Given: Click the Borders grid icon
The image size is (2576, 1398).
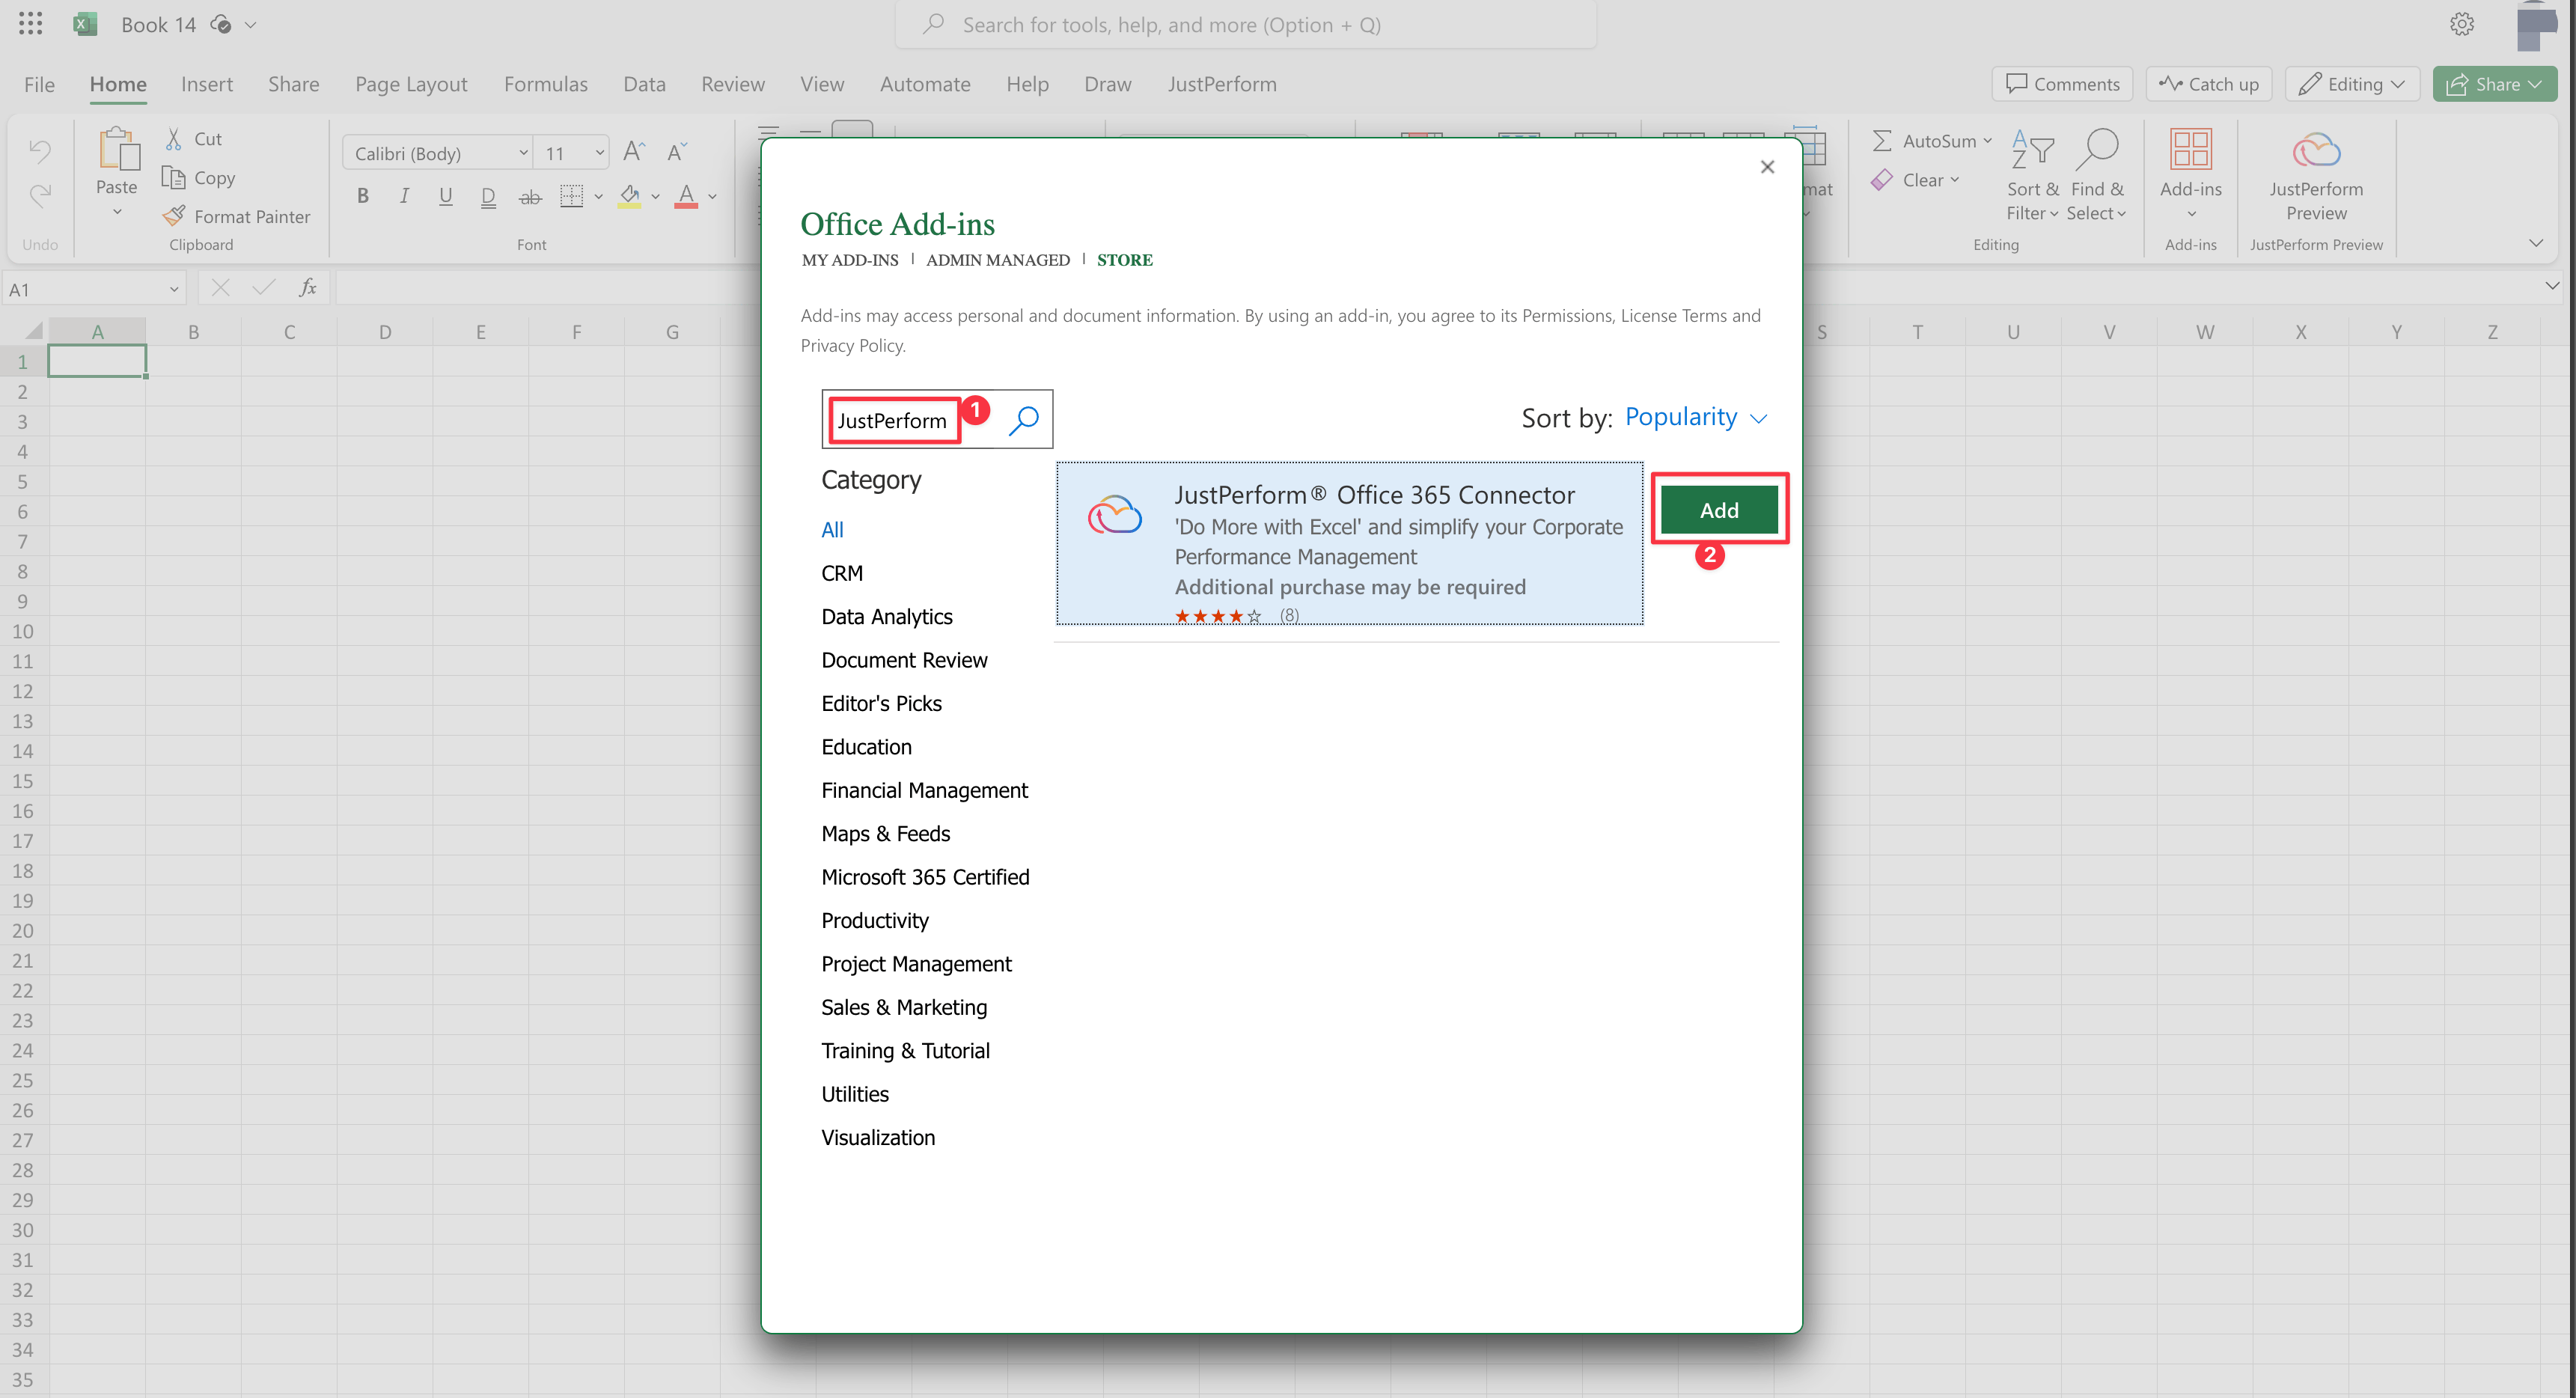Looking at the screenshot, I should (571, 196).
